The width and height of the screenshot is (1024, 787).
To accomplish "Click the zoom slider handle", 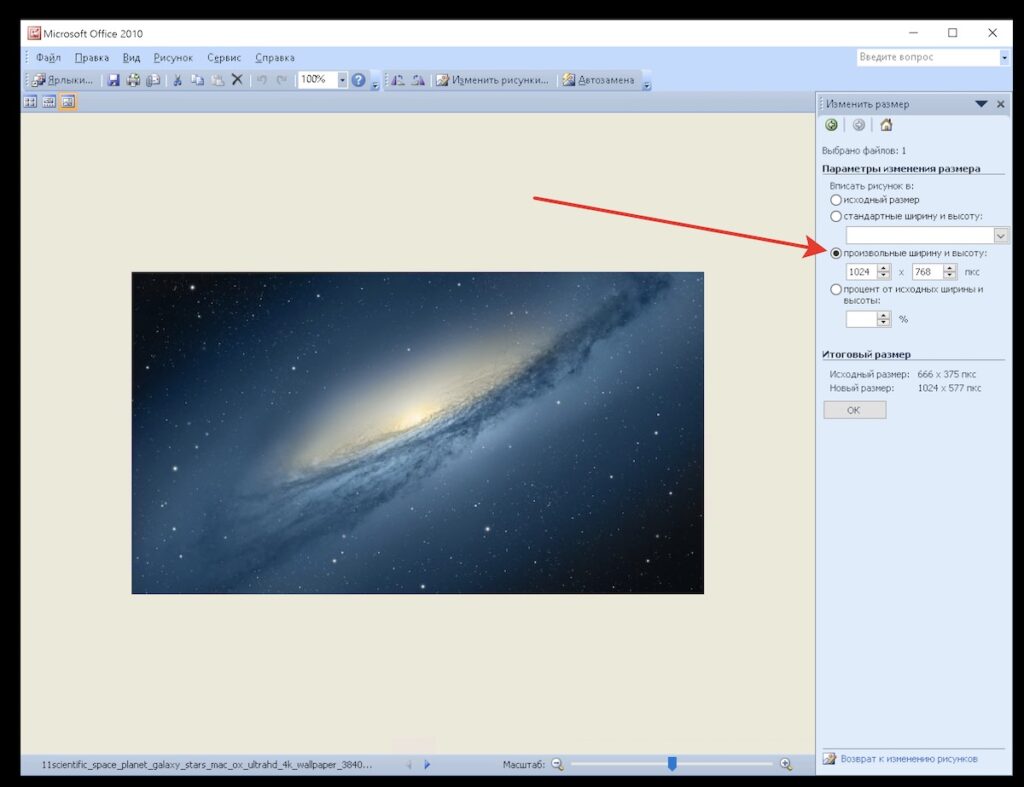I will [672, 763].
